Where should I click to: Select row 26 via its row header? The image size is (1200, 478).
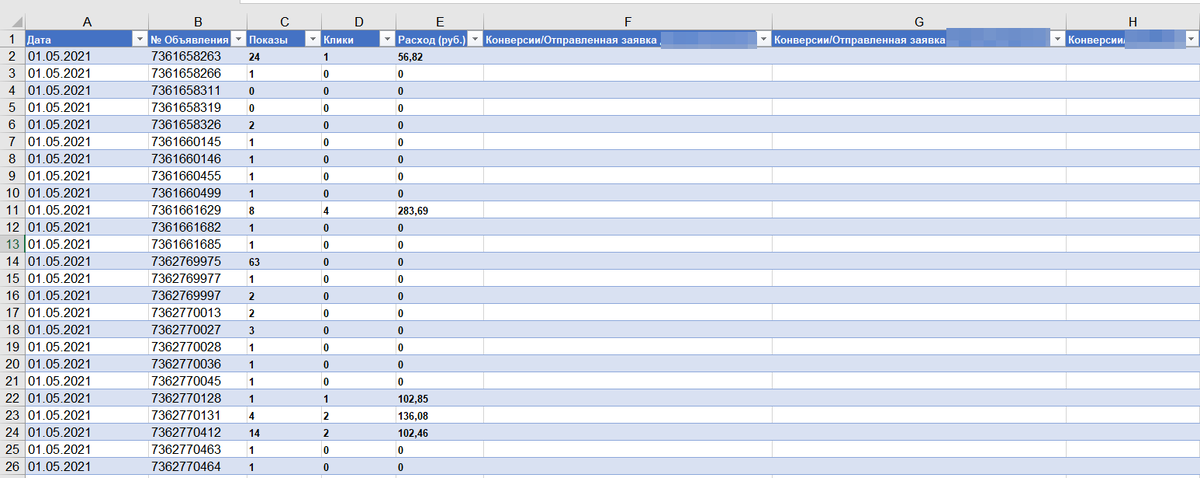[x=13, y=466]
